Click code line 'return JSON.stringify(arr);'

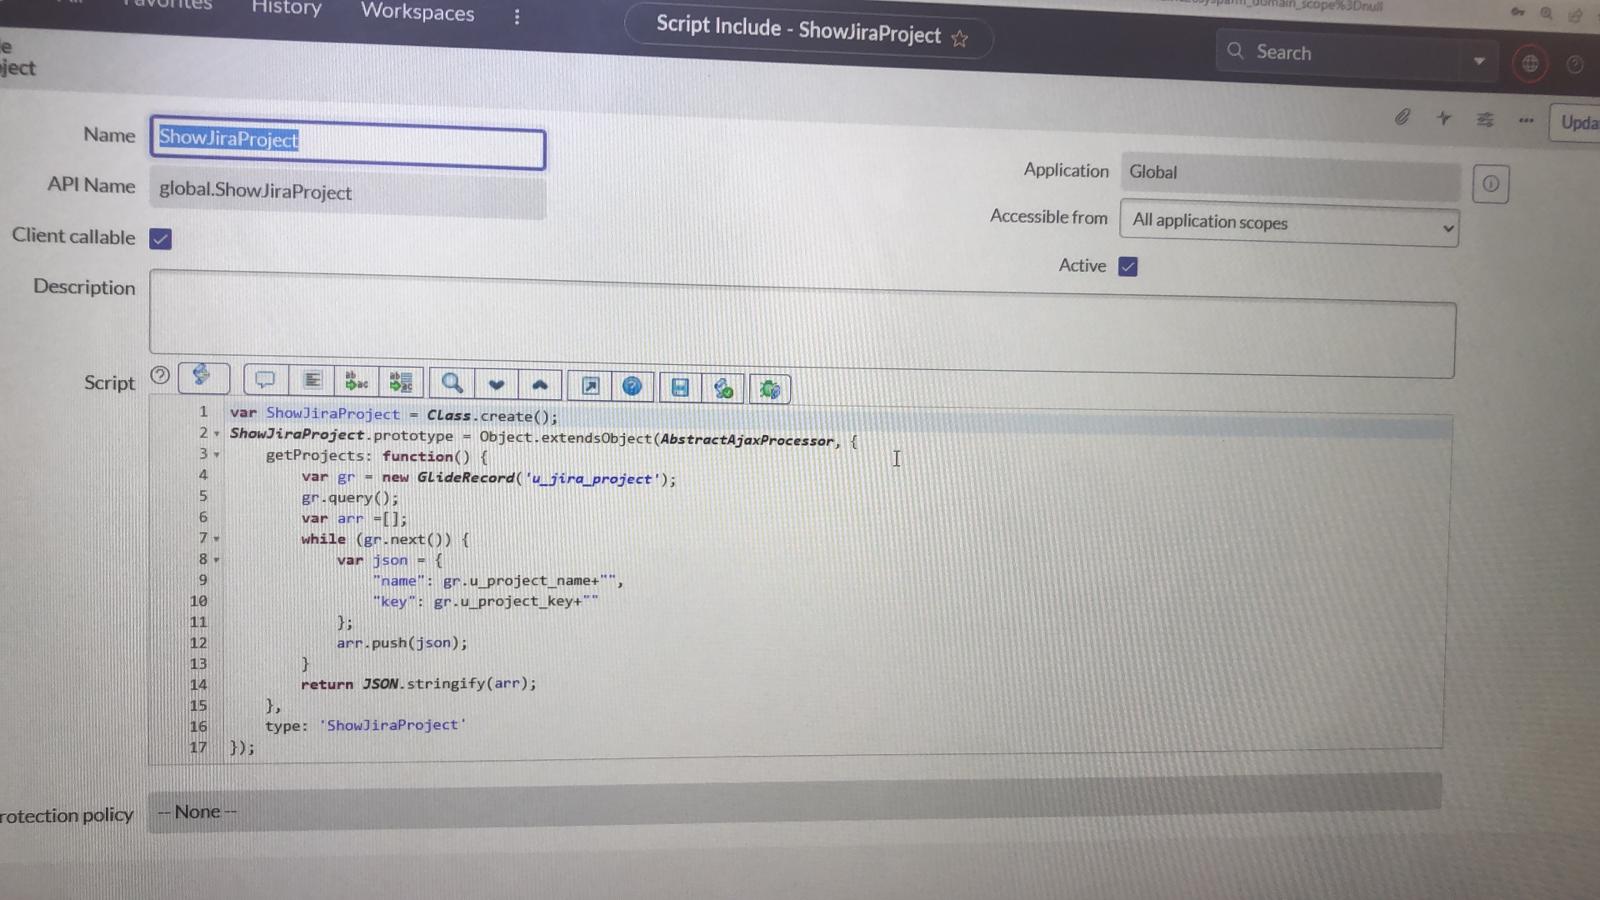(419, 684)
